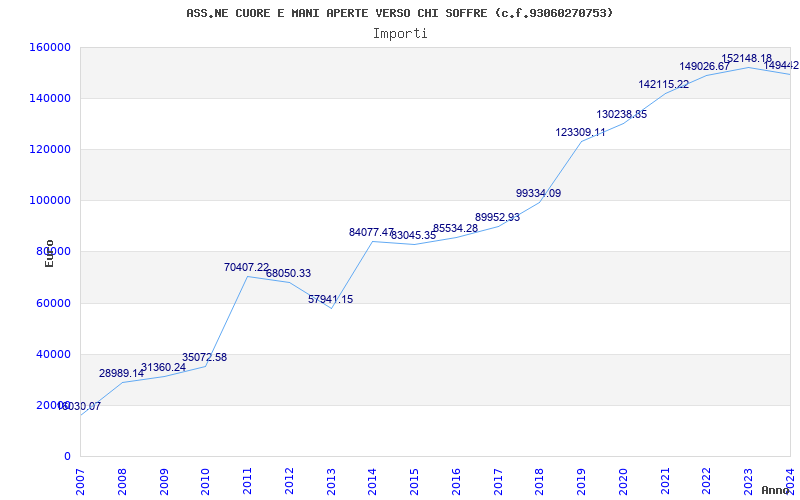
Task: Click the x-axis year 2008
Action: pyautogui.click(x=122, y=482)
